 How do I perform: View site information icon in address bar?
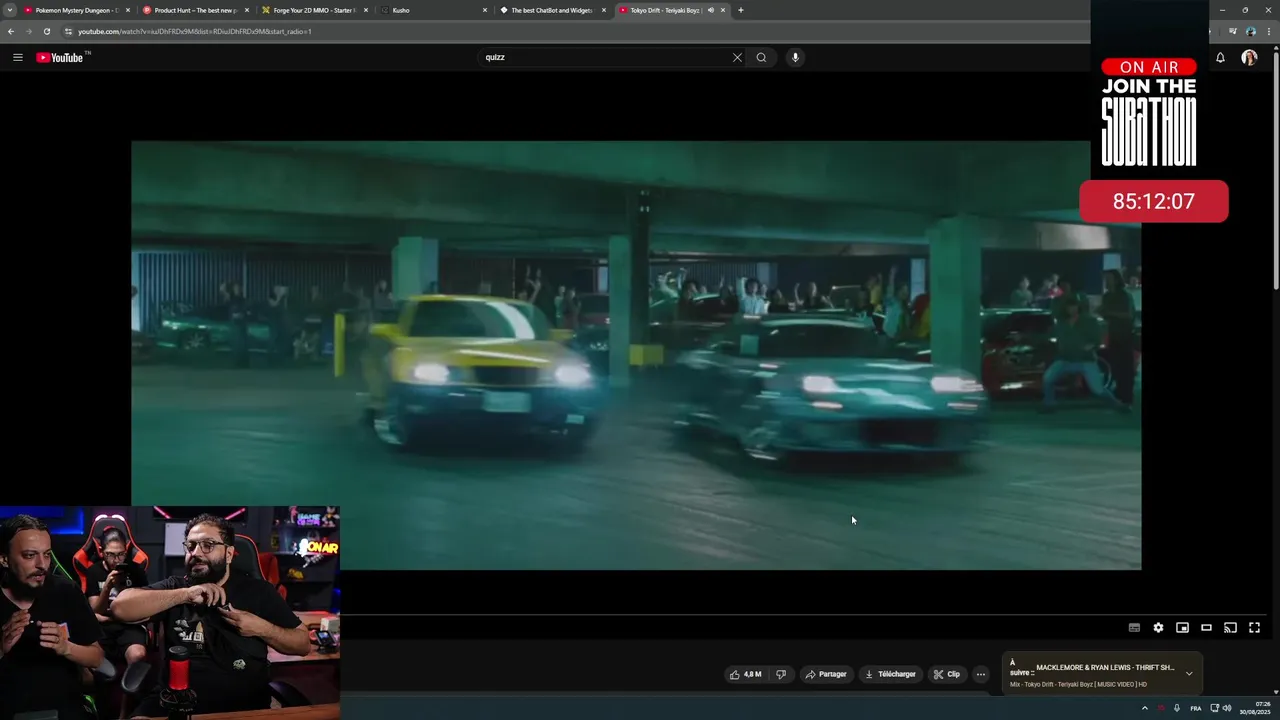(x=68, y=31)
